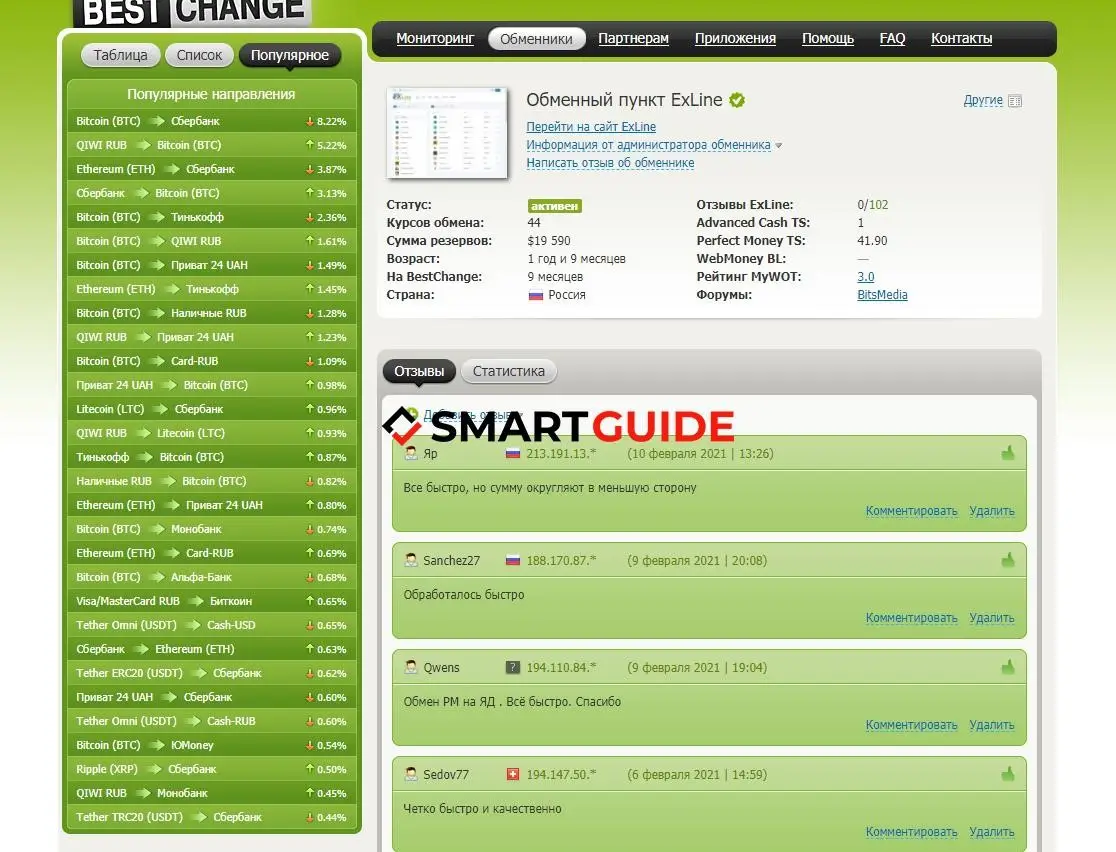Click the green verified checkmark beside ExLine
The height and width of the screenshot is (852, 1116).
pos(737,99)
